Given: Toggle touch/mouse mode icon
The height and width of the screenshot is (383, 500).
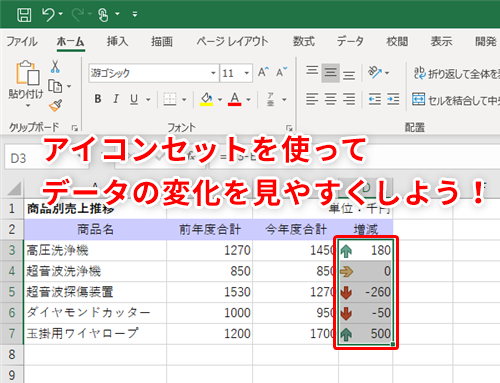Looking at the screenshot, I should 103,15.
